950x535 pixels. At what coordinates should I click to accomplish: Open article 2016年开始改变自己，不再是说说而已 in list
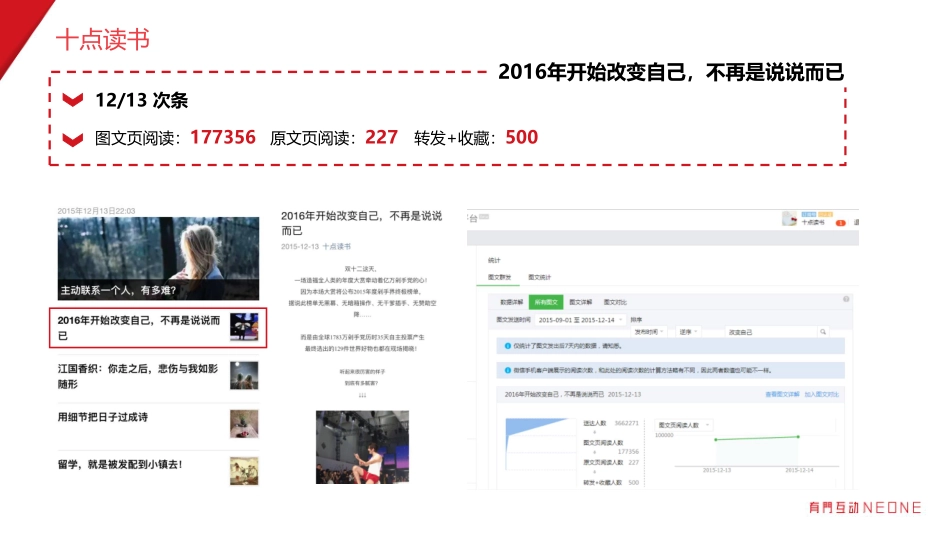(158, 328)
